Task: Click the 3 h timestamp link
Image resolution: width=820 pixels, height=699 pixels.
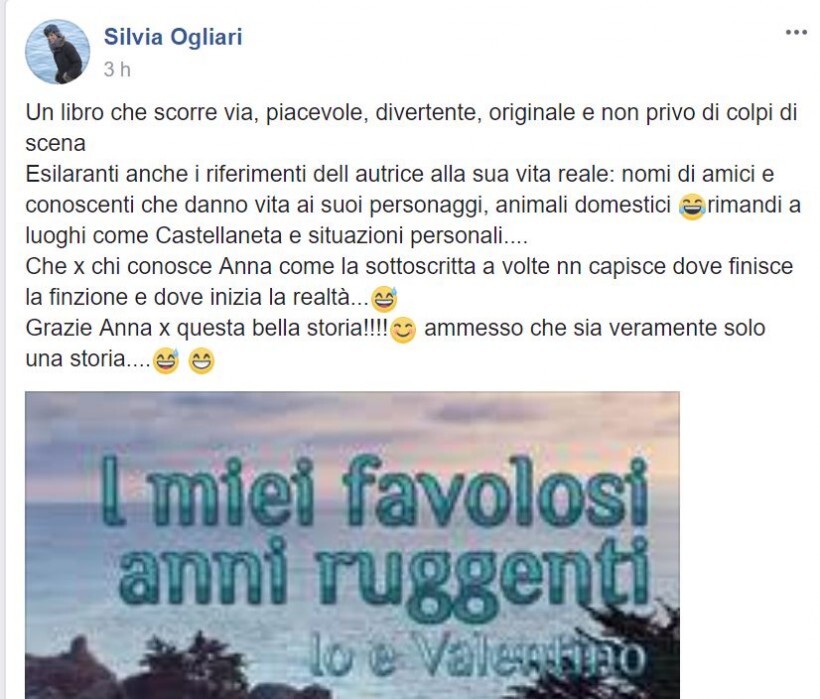Action: [117, 70]
